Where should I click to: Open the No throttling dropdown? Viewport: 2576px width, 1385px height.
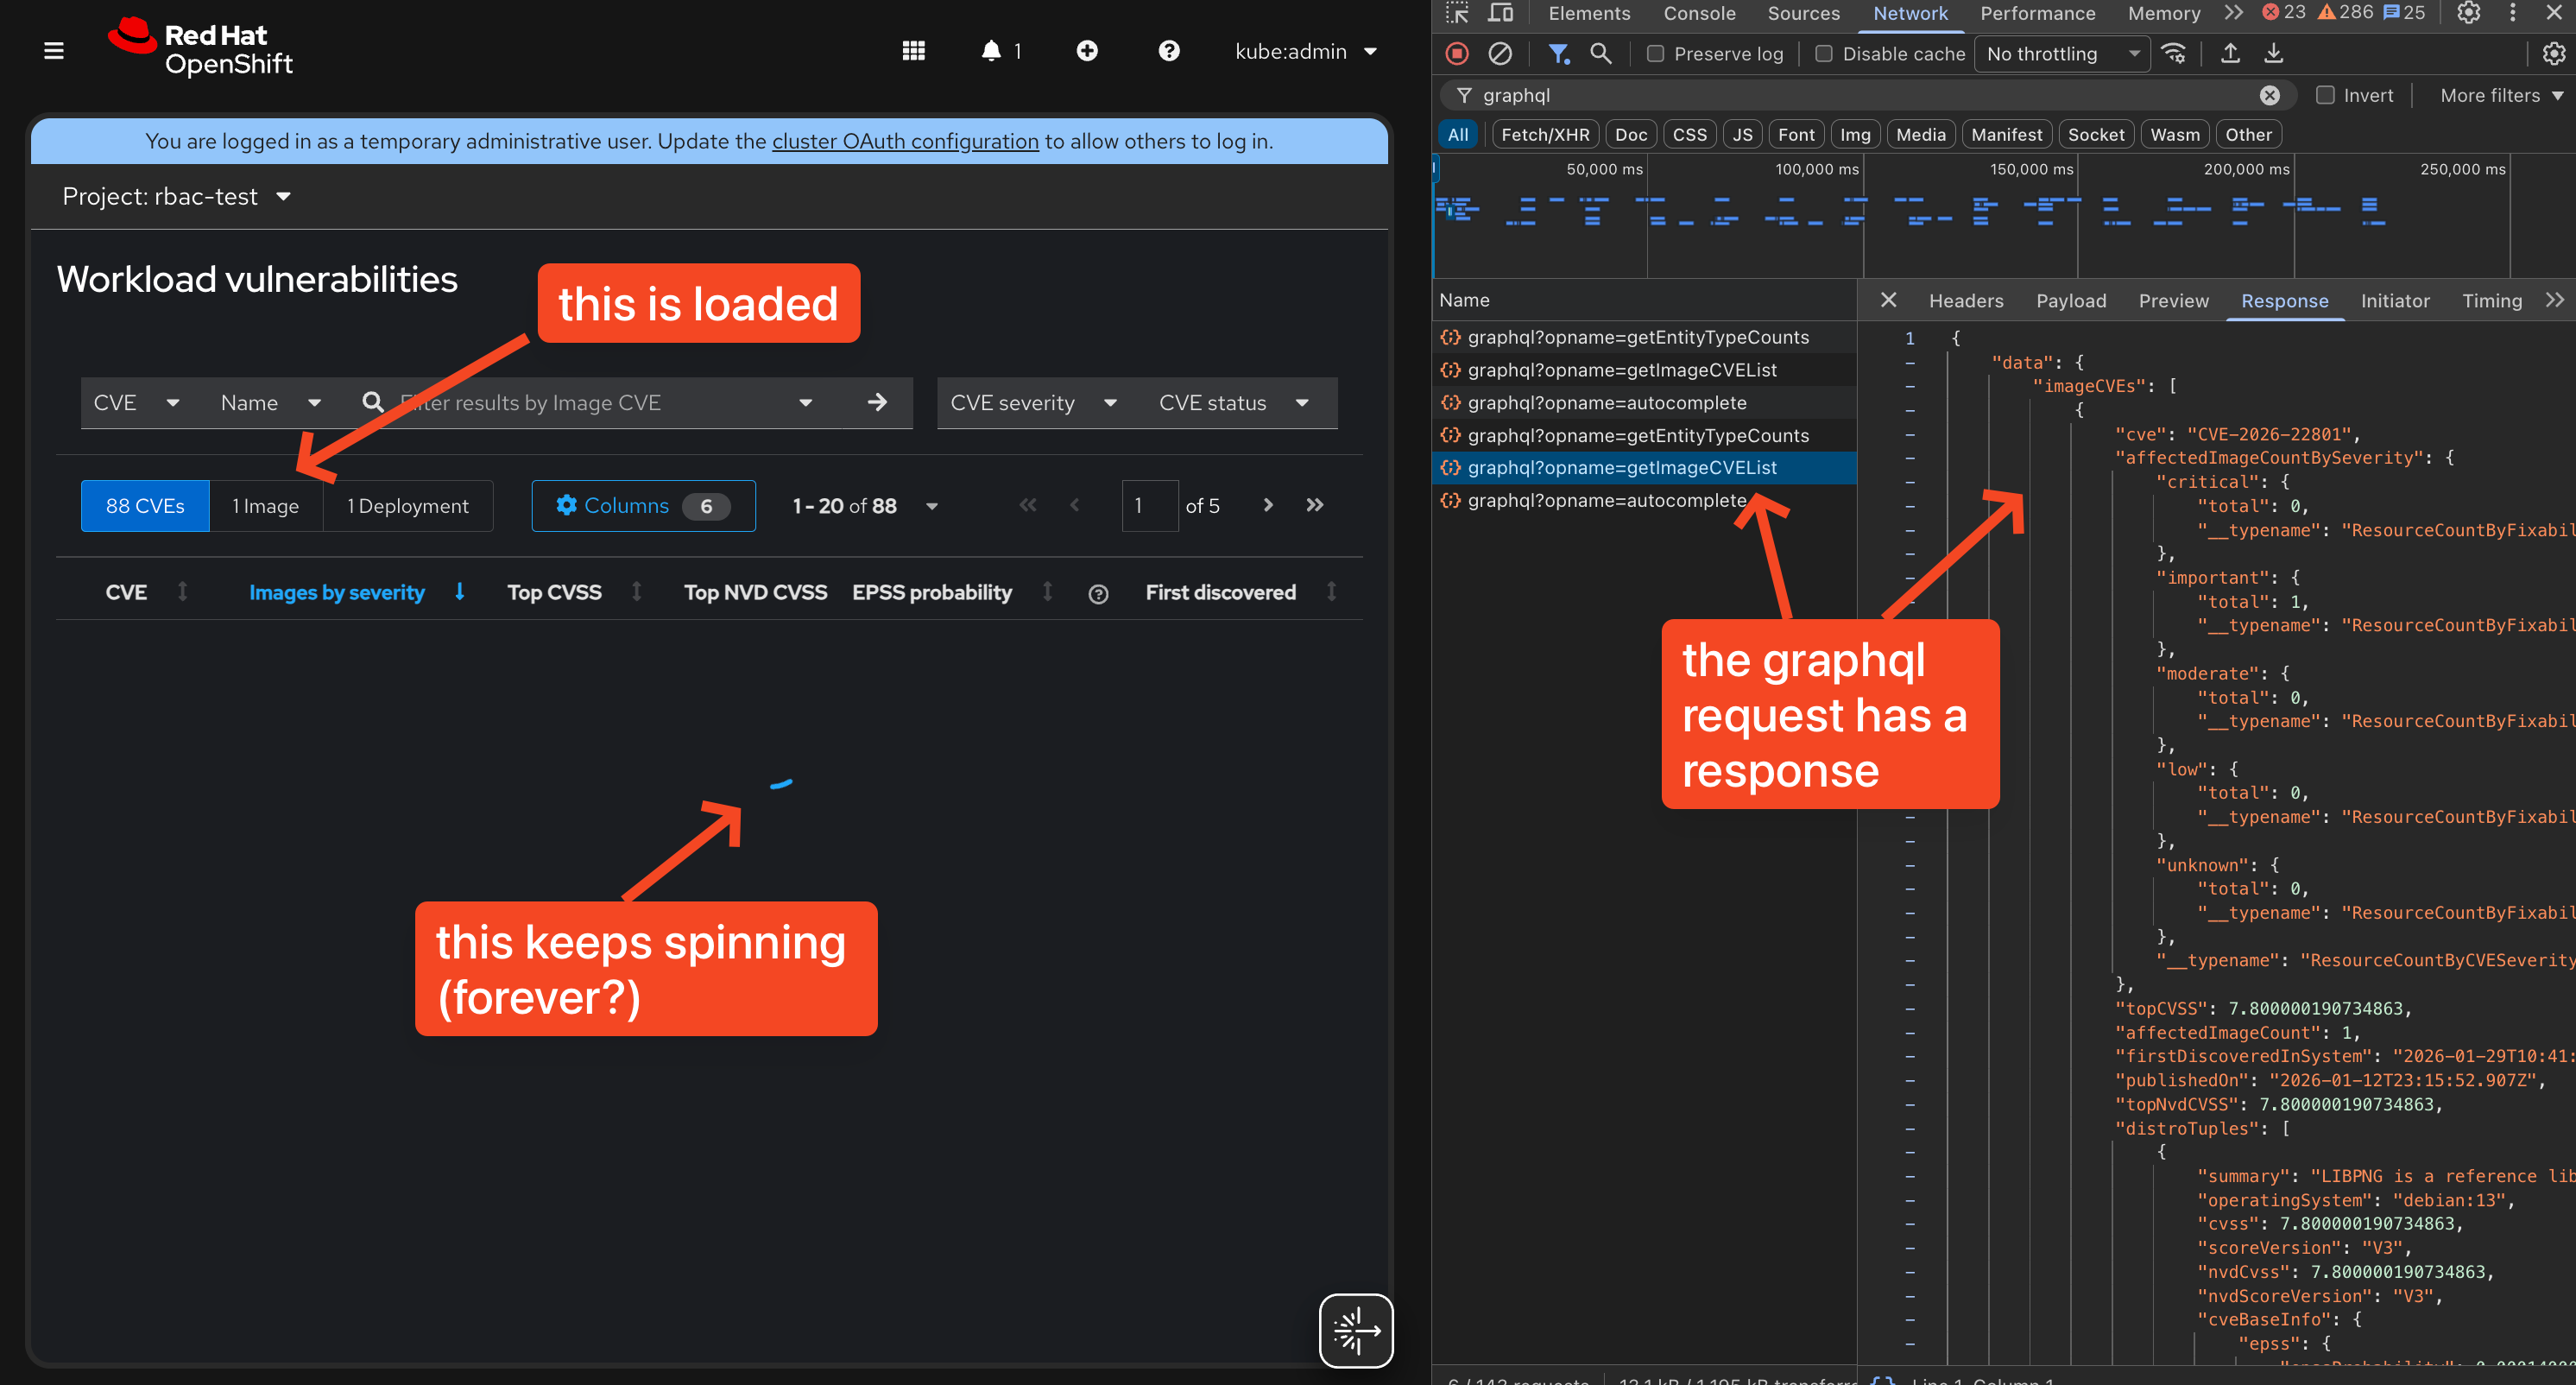coord(2061,54)
